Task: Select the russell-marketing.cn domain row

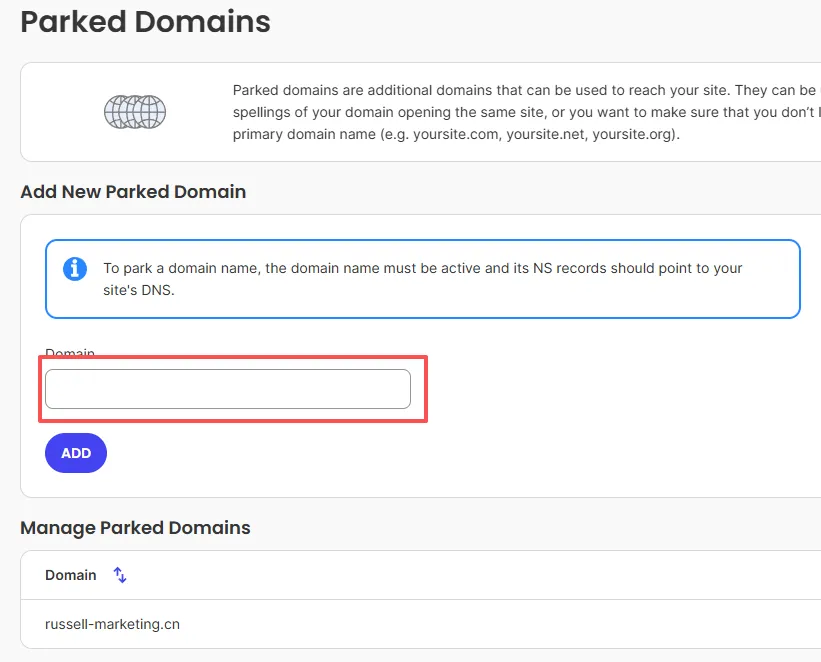Action: click(x=113, y=624)
